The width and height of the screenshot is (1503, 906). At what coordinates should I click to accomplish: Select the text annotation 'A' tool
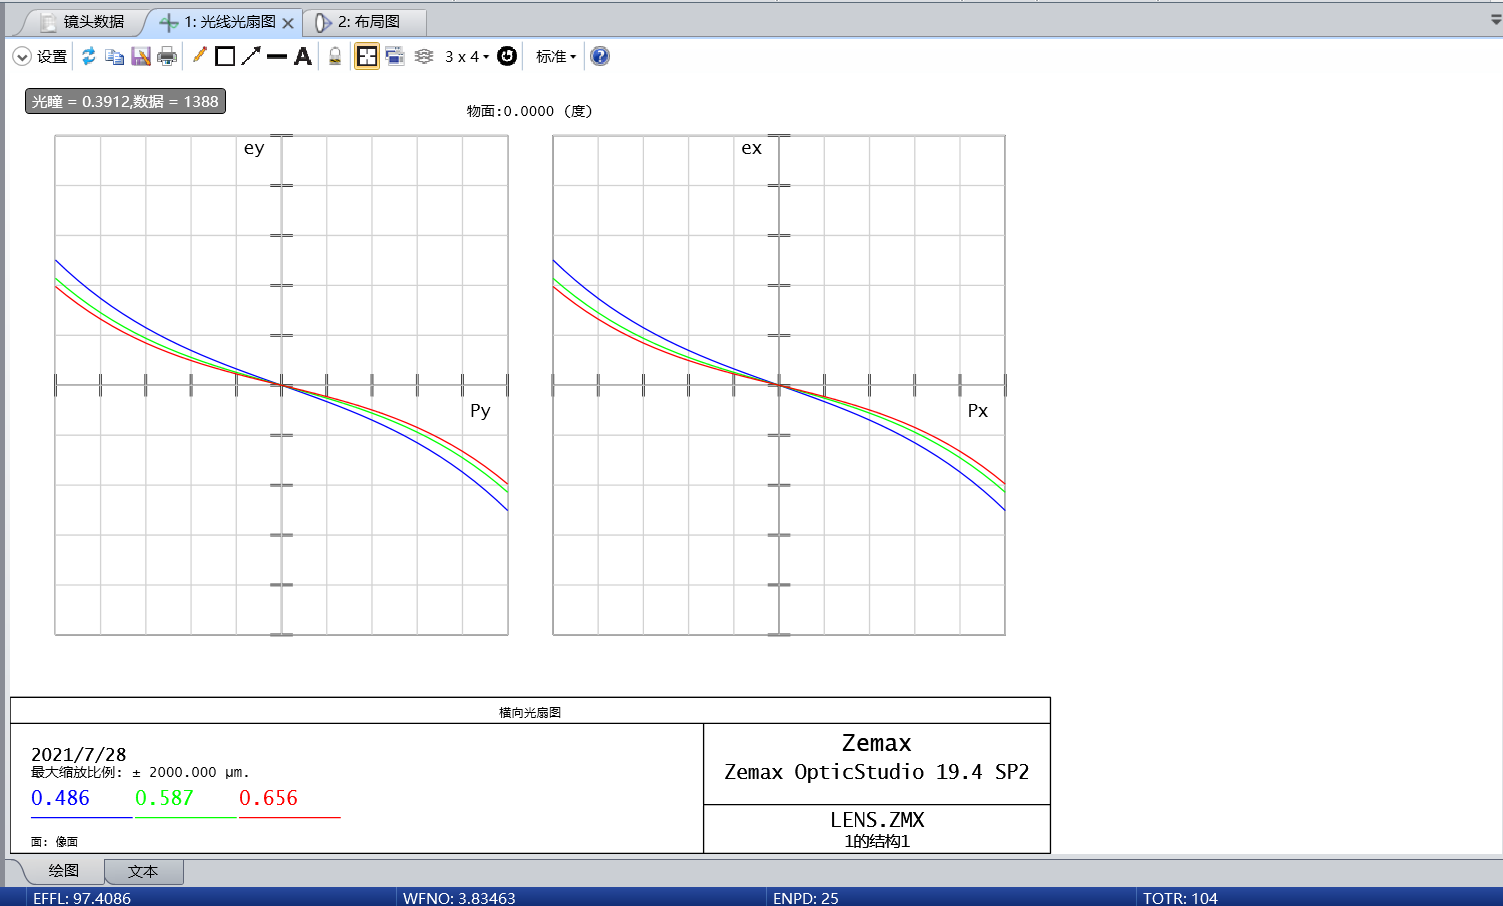(303, 56)
